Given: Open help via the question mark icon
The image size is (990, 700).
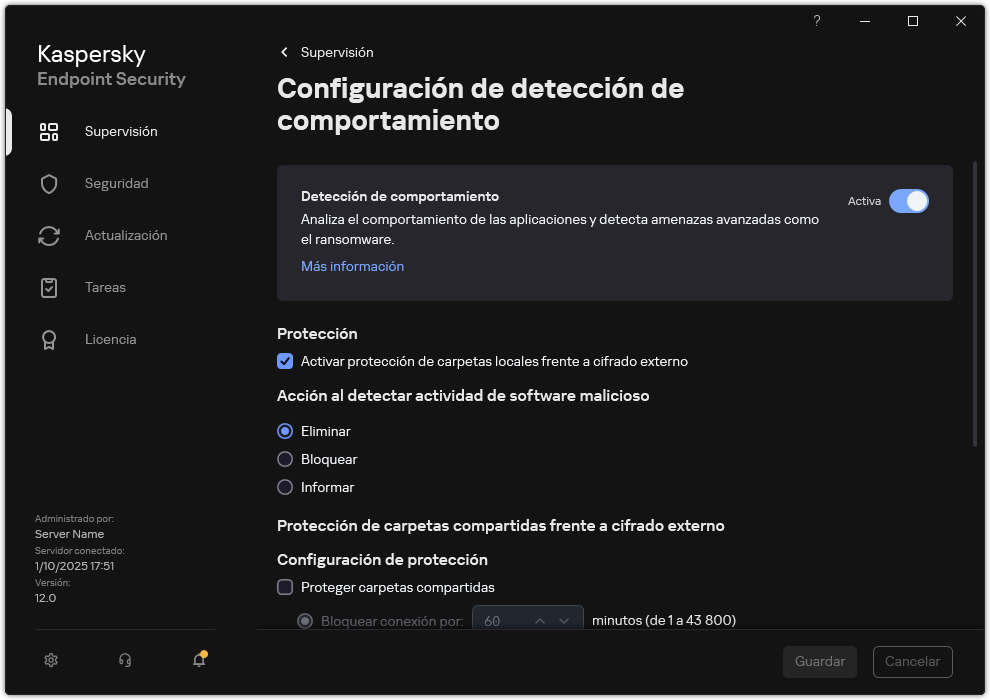Looking at the screenshot, I should coord(816,20).
